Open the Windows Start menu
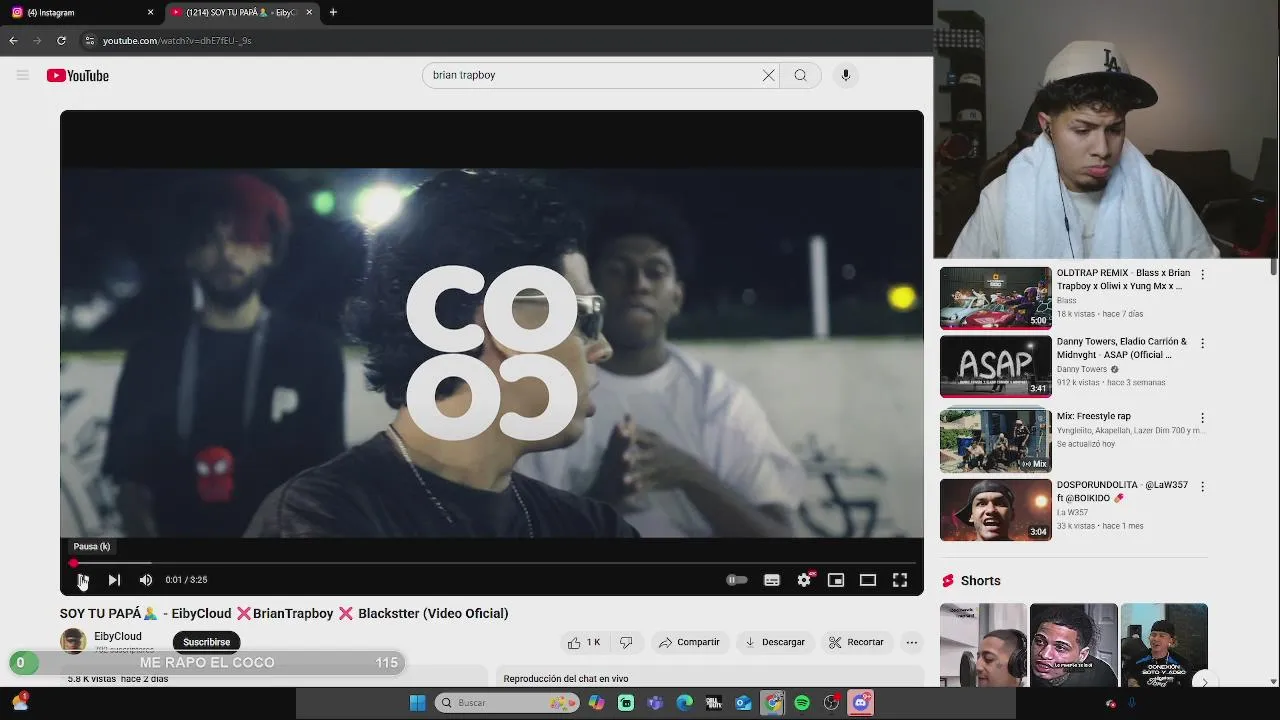1280x720 pixels. tap(417, 703)
